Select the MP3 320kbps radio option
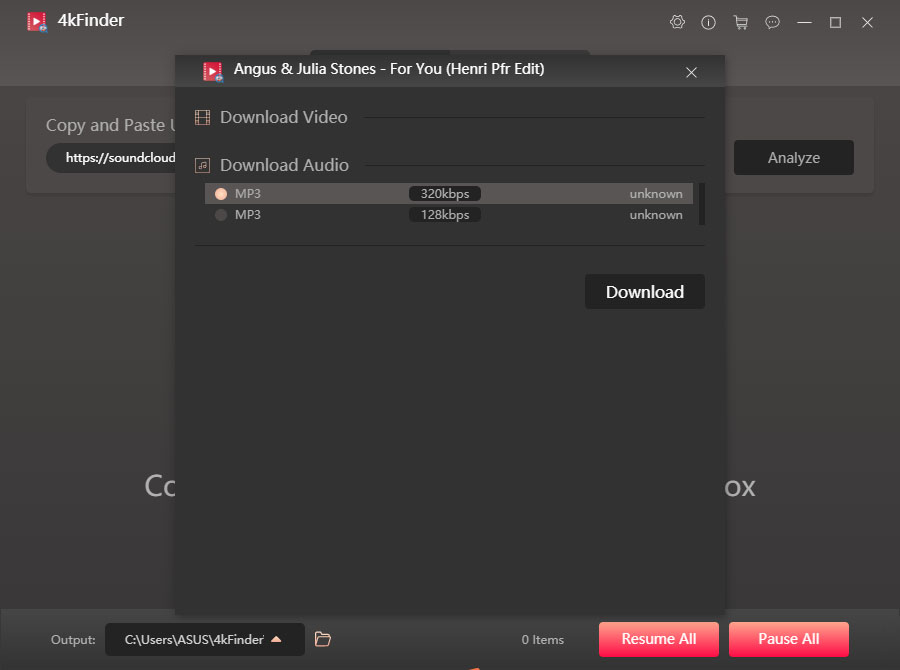 pos(221,194)
